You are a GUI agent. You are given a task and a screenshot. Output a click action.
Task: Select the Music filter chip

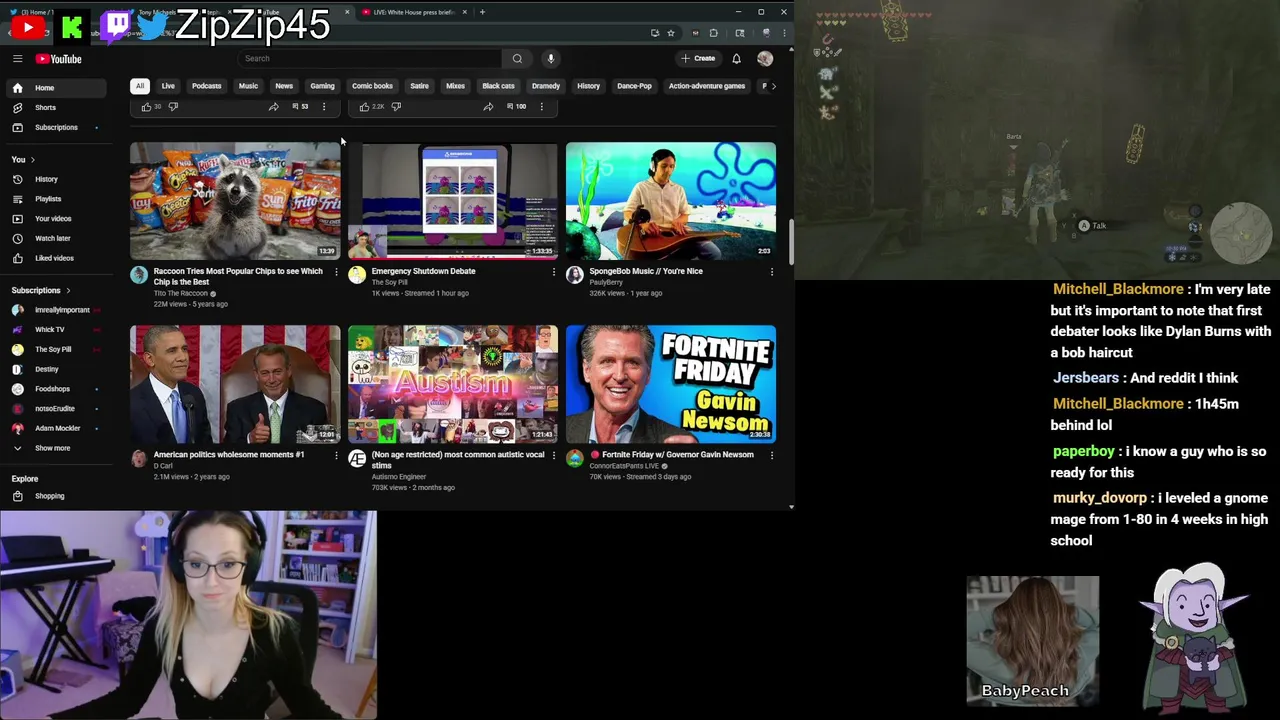click(x=248, y=86)
